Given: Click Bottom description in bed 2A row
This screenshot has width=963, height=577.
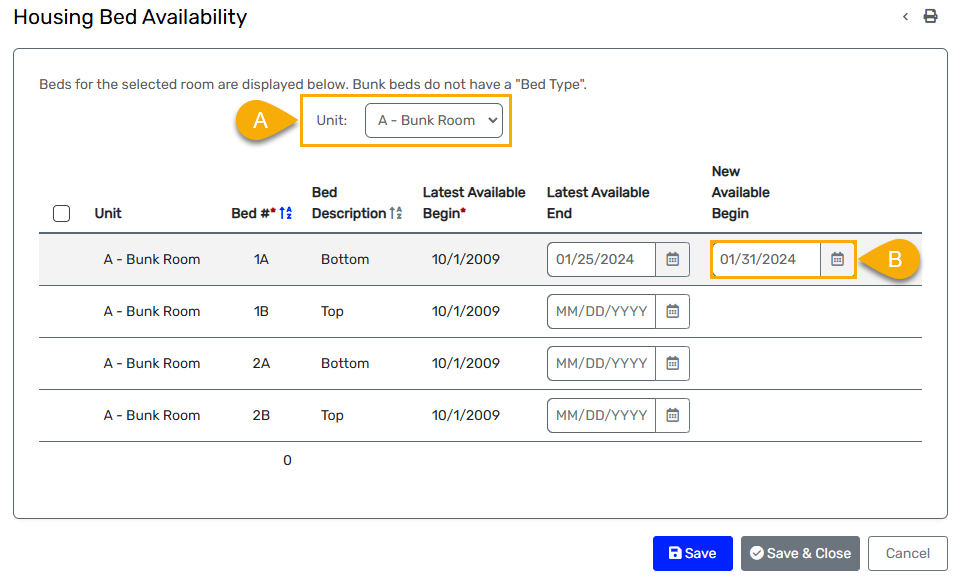Looking at the screenshot, I should click(x=345, y=363).
